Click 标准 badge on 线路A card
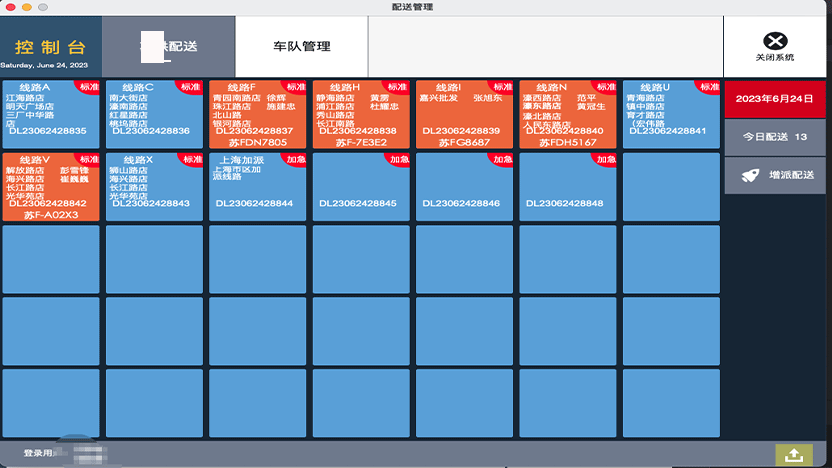The height and width of the screenshot is (468, 832). click(x=89, y=86)
